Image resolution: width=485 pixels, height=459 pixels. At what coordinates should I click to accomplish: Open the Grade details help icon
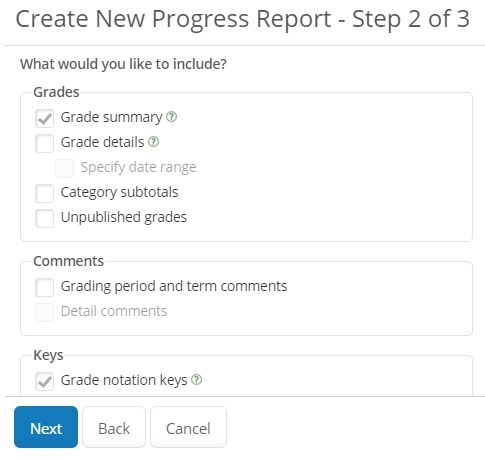153,142
